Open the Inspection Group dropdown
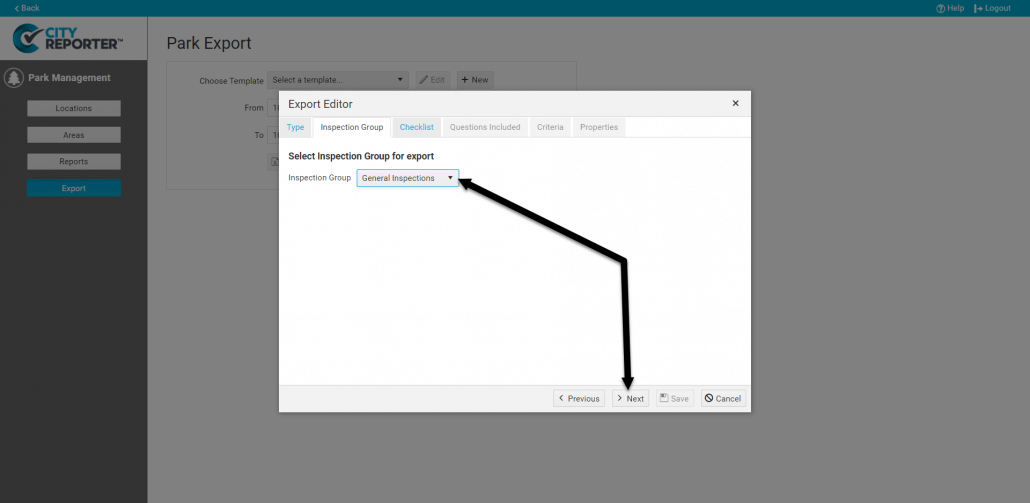The height and width of the screenshot is (503, 1030). tap(407, 178)
